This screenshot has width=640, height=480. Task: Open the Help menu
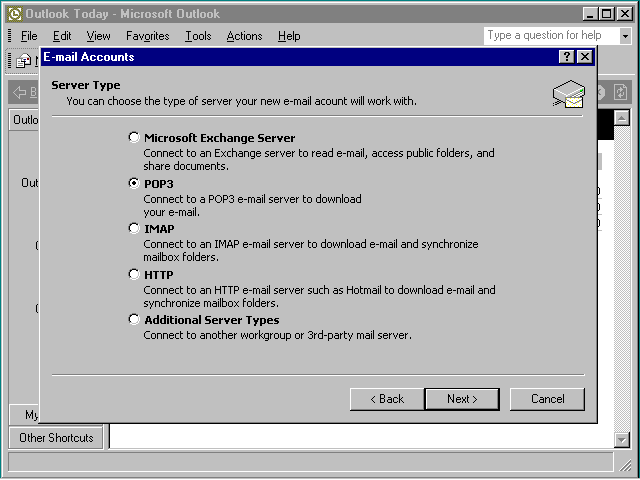click(x=289, y=36)
